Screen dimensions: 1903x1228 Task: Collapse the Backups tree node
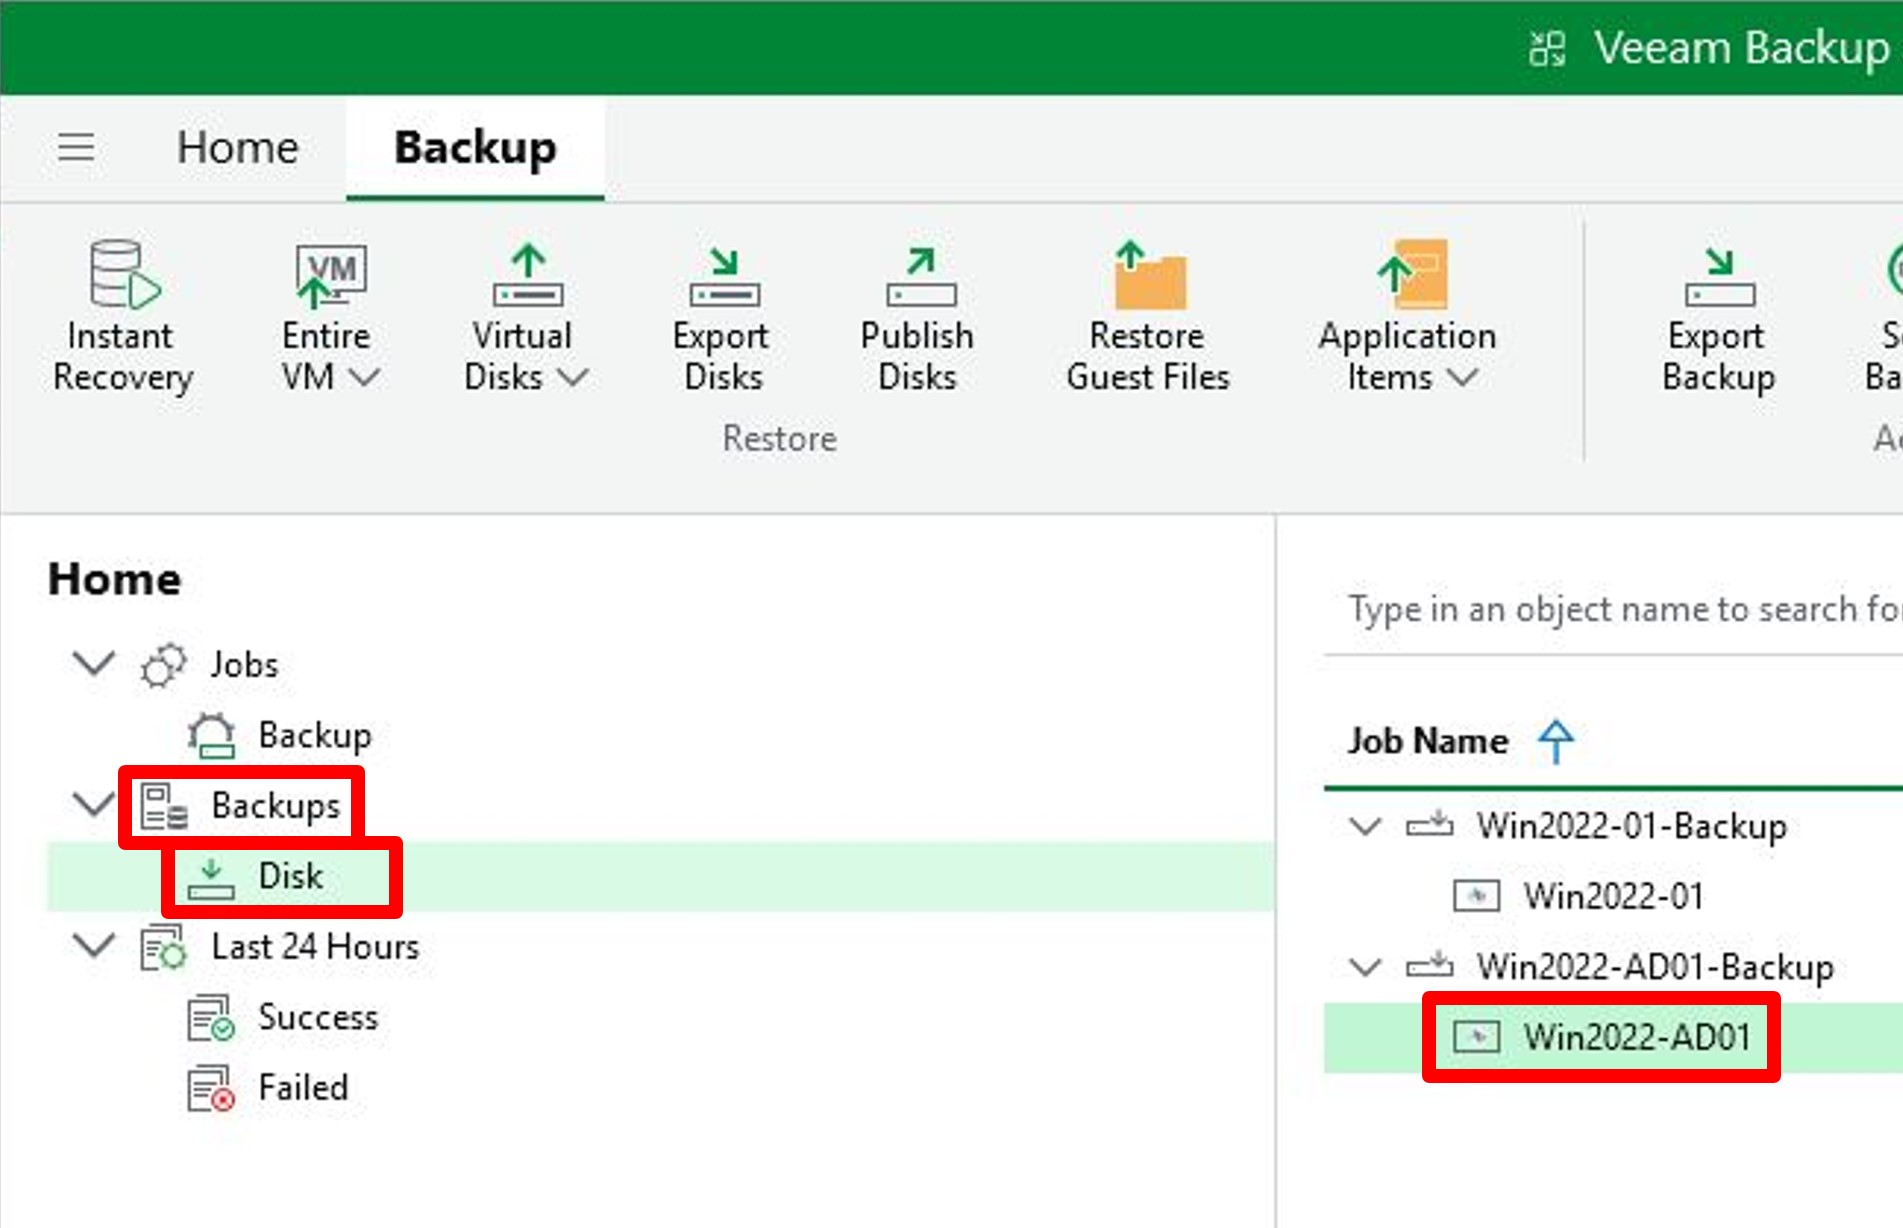click(94, 803)
